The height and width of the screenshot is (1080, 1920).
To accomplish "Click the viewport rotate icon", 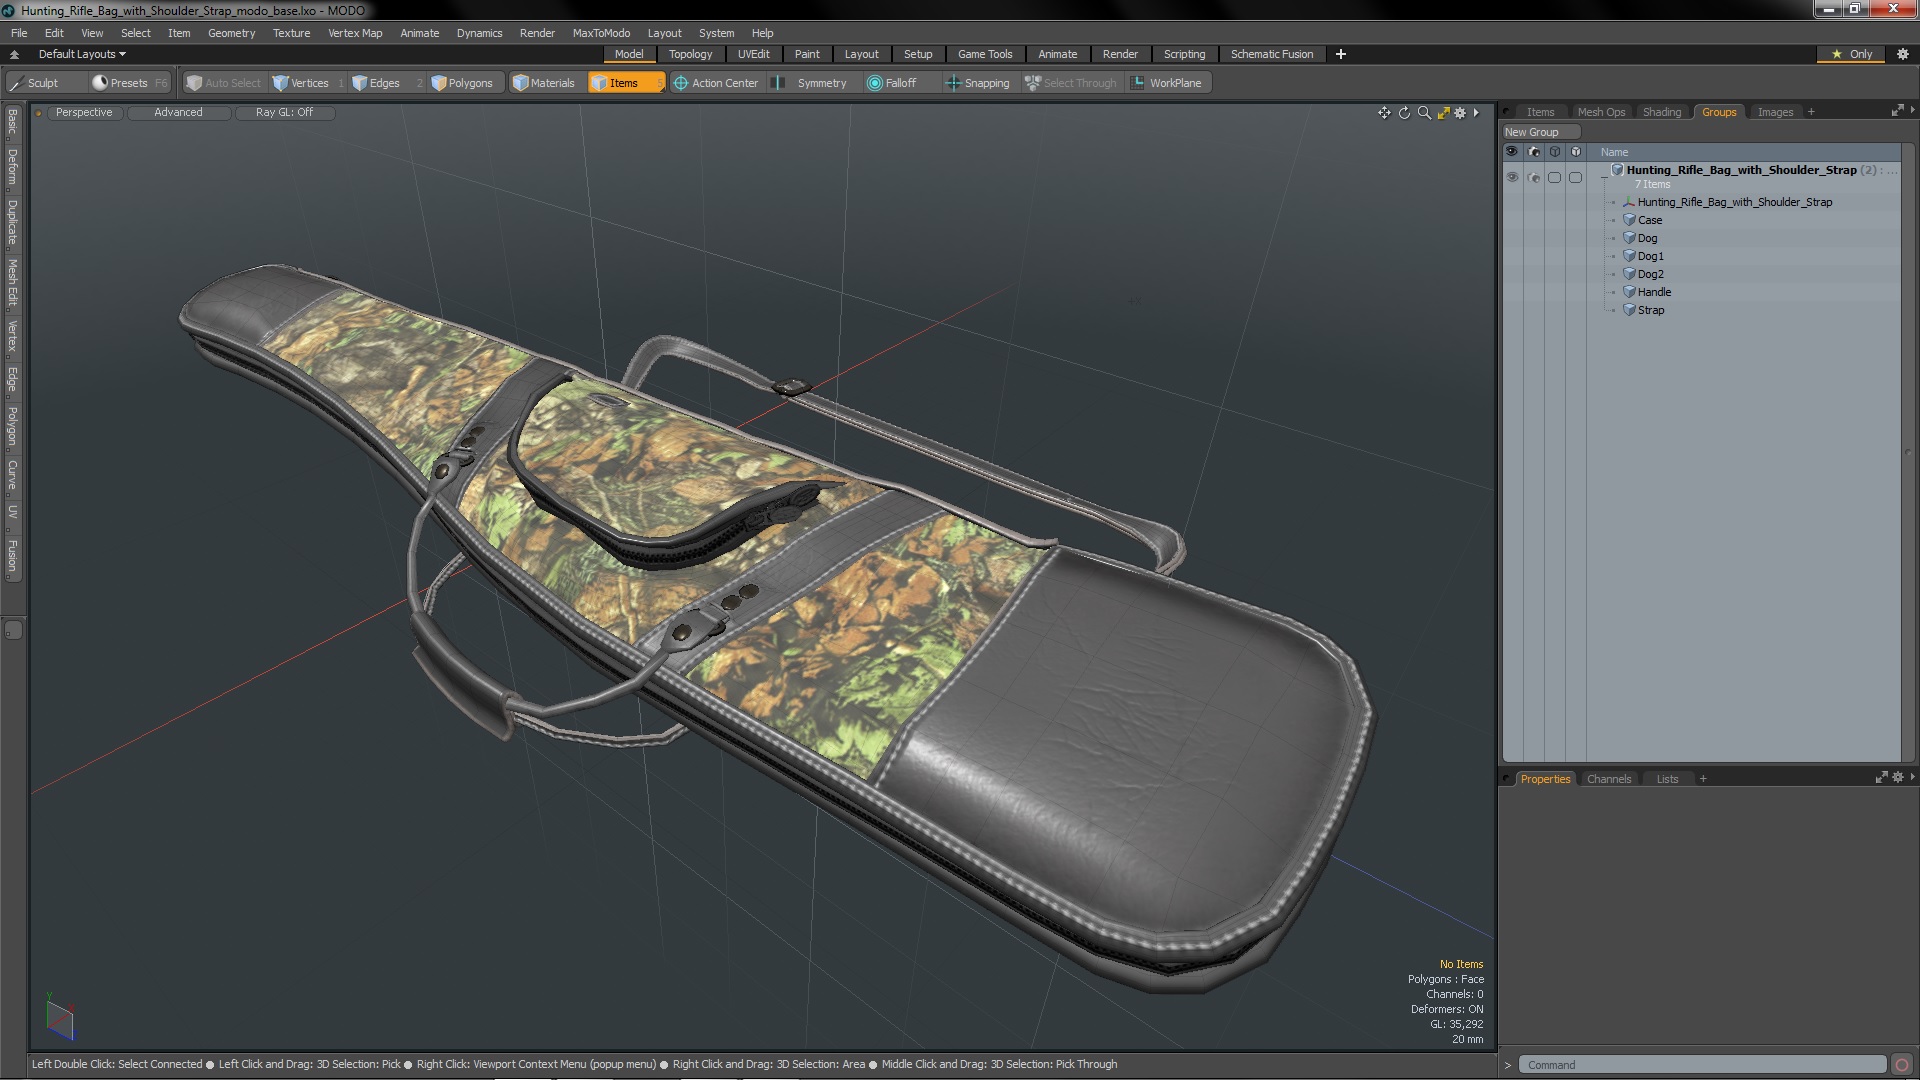I will point(1404,113).
